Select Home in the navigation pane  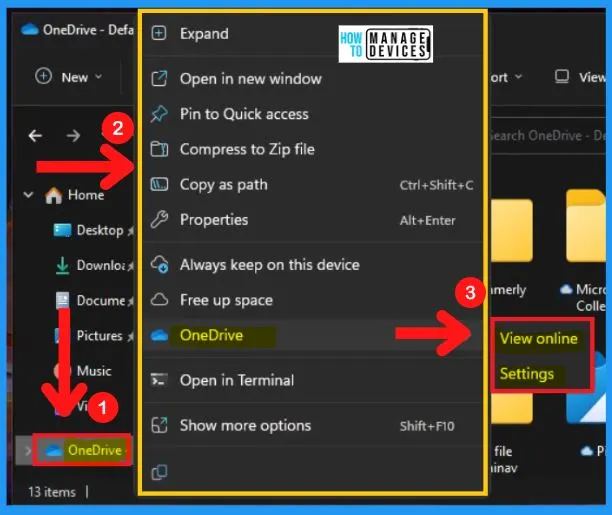[x=86, y=195]
